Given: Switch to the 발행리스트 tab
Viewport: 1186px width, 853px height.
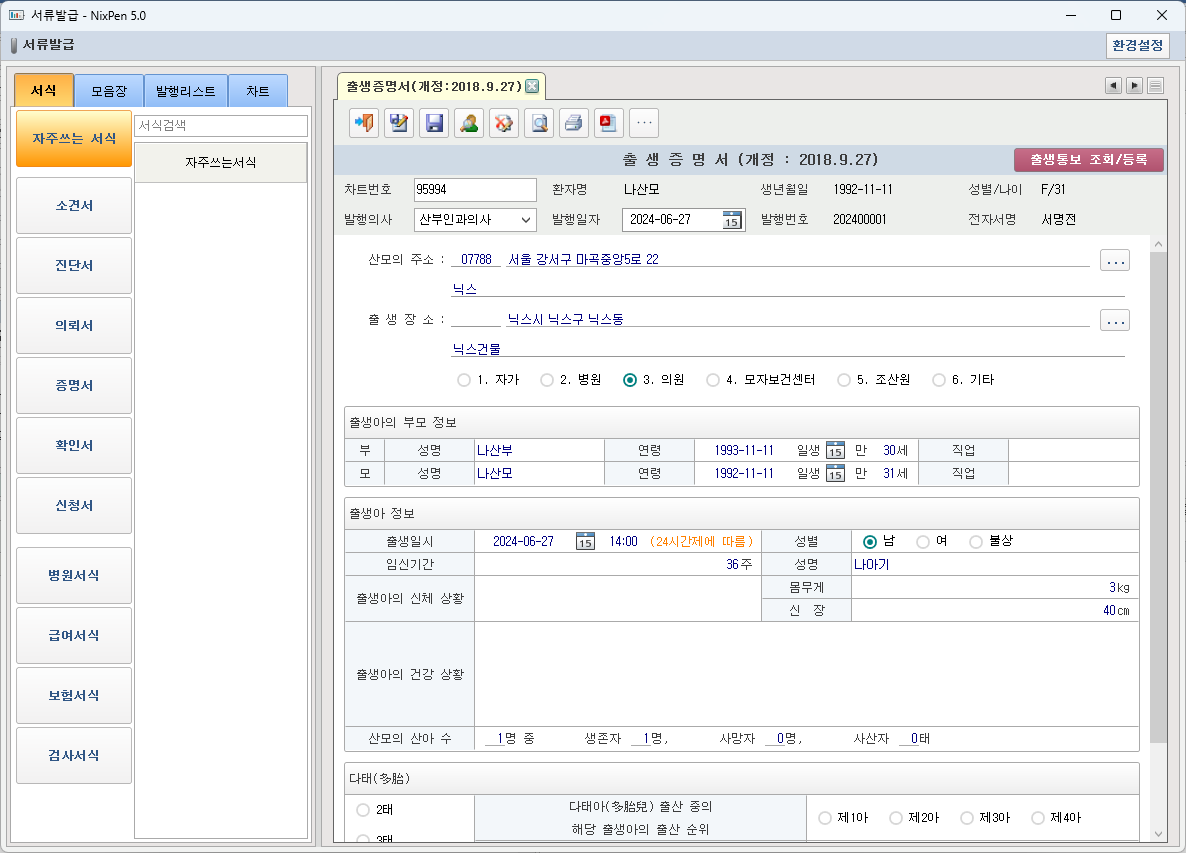Looking at the screenshot, I should pyautogui.click(x=185, y=91).
